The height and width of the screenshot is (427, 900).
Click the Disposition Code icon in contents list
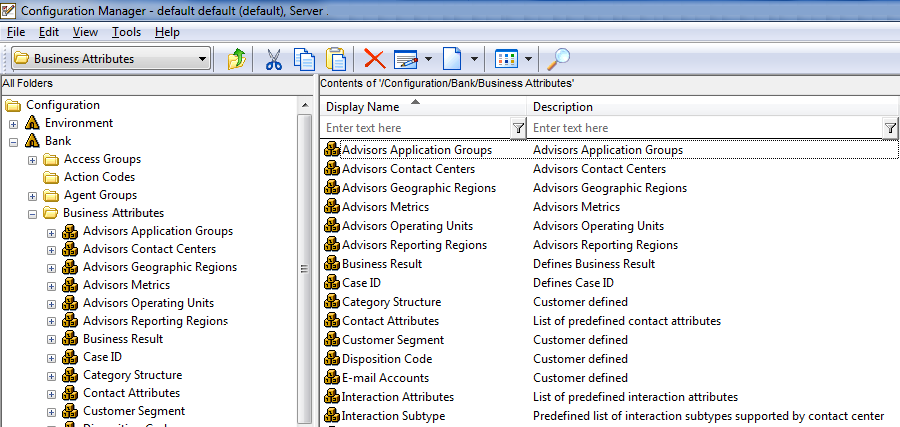pyautogui.click(x=332, y=359)
